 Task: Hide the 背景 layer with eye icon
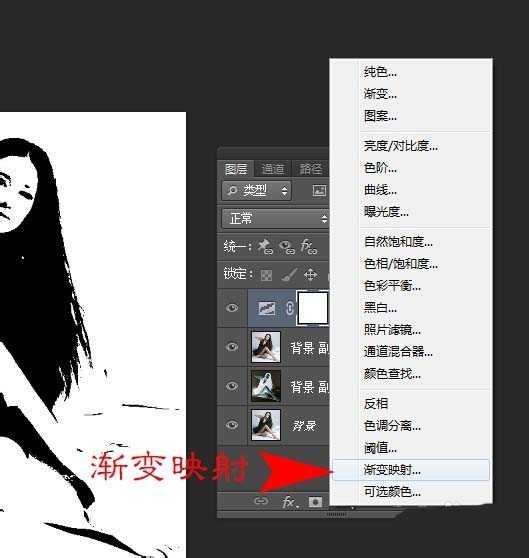click(232, 425)
